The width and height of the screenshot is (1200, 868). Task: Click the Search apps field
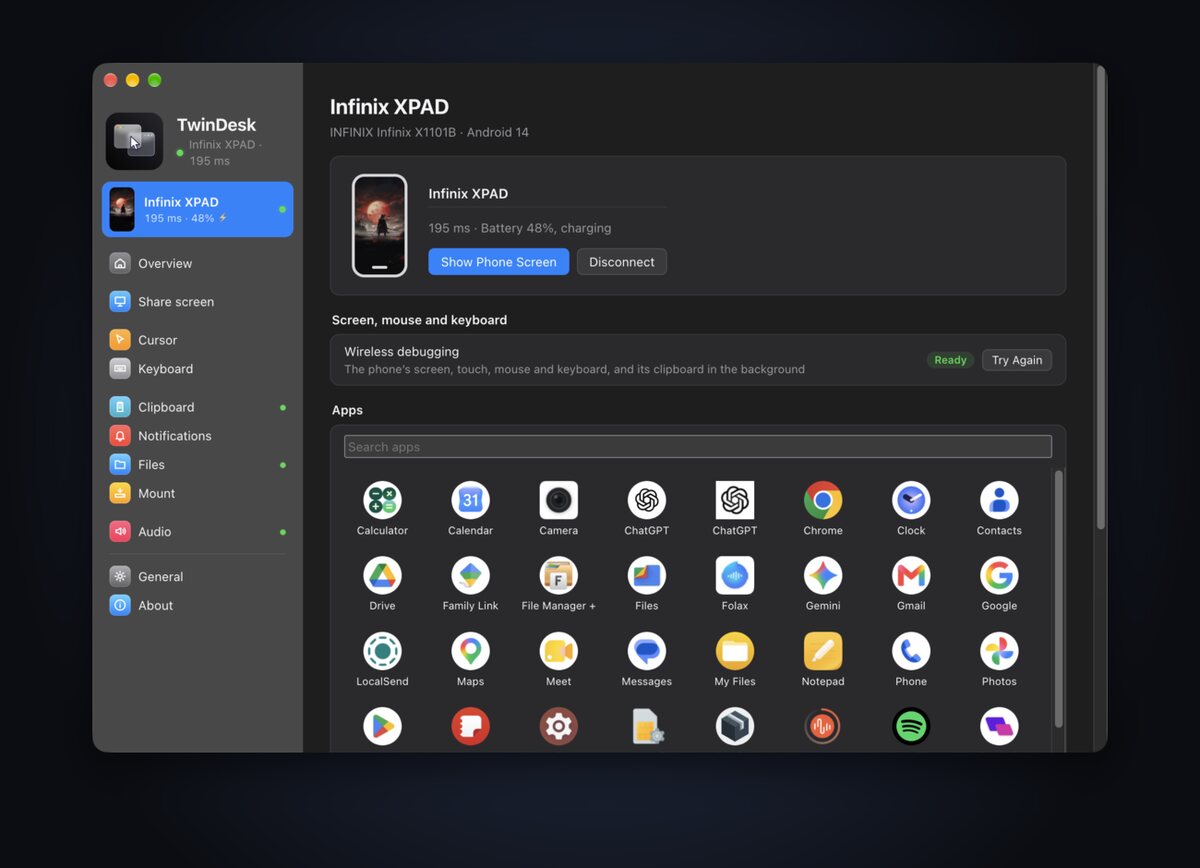[x=698, y=447]
